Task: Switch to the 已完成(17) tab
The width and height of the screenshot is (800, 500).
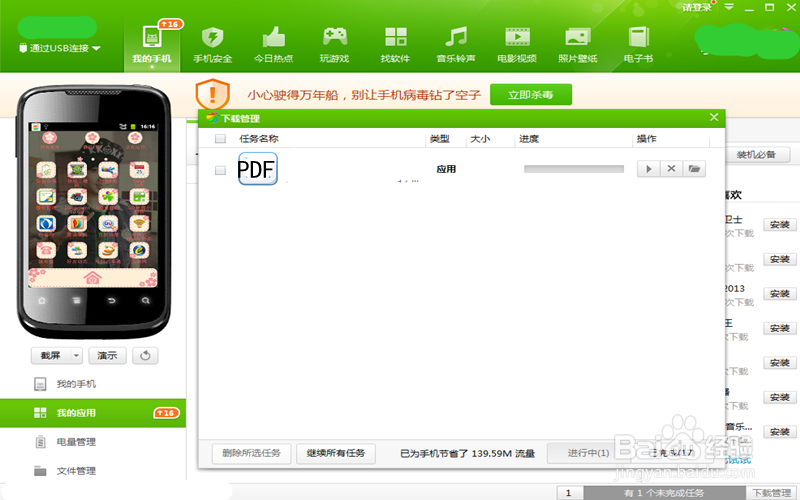Action: pos(673,453)
